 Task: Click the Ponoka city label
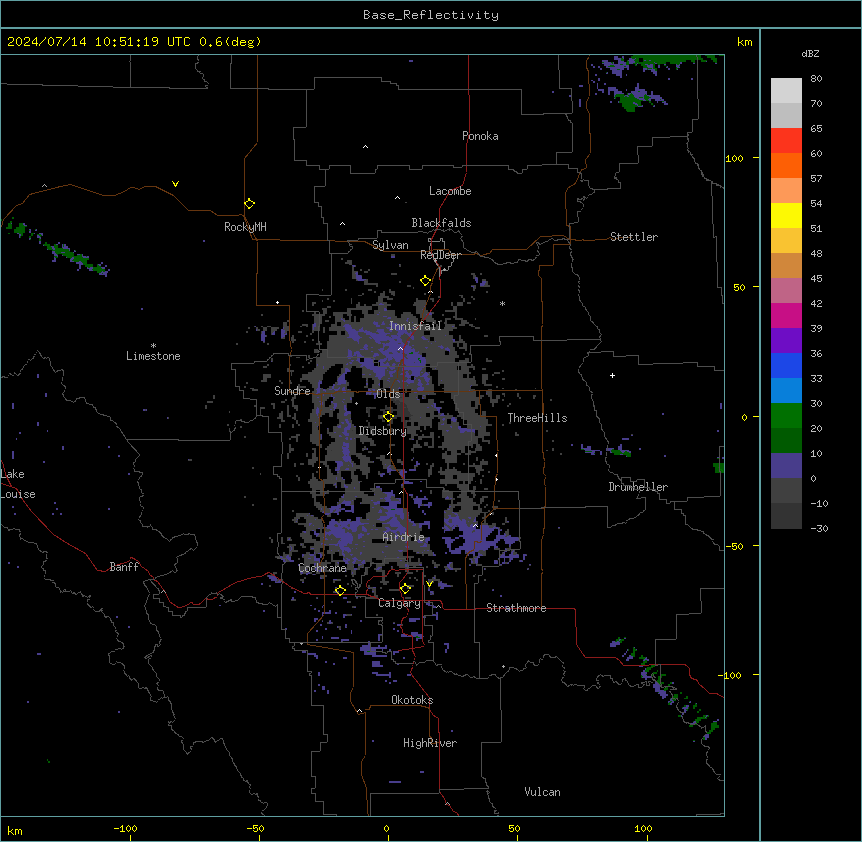coord(480,136)
